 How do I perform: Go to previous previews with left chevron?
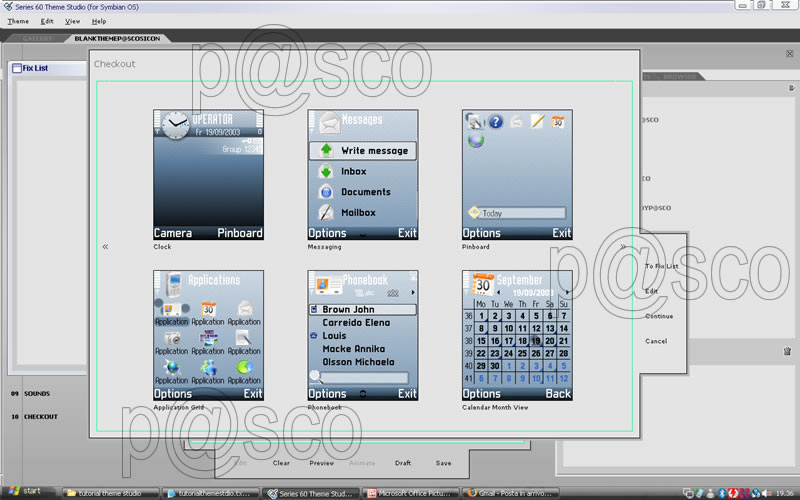tap(105, 246)
